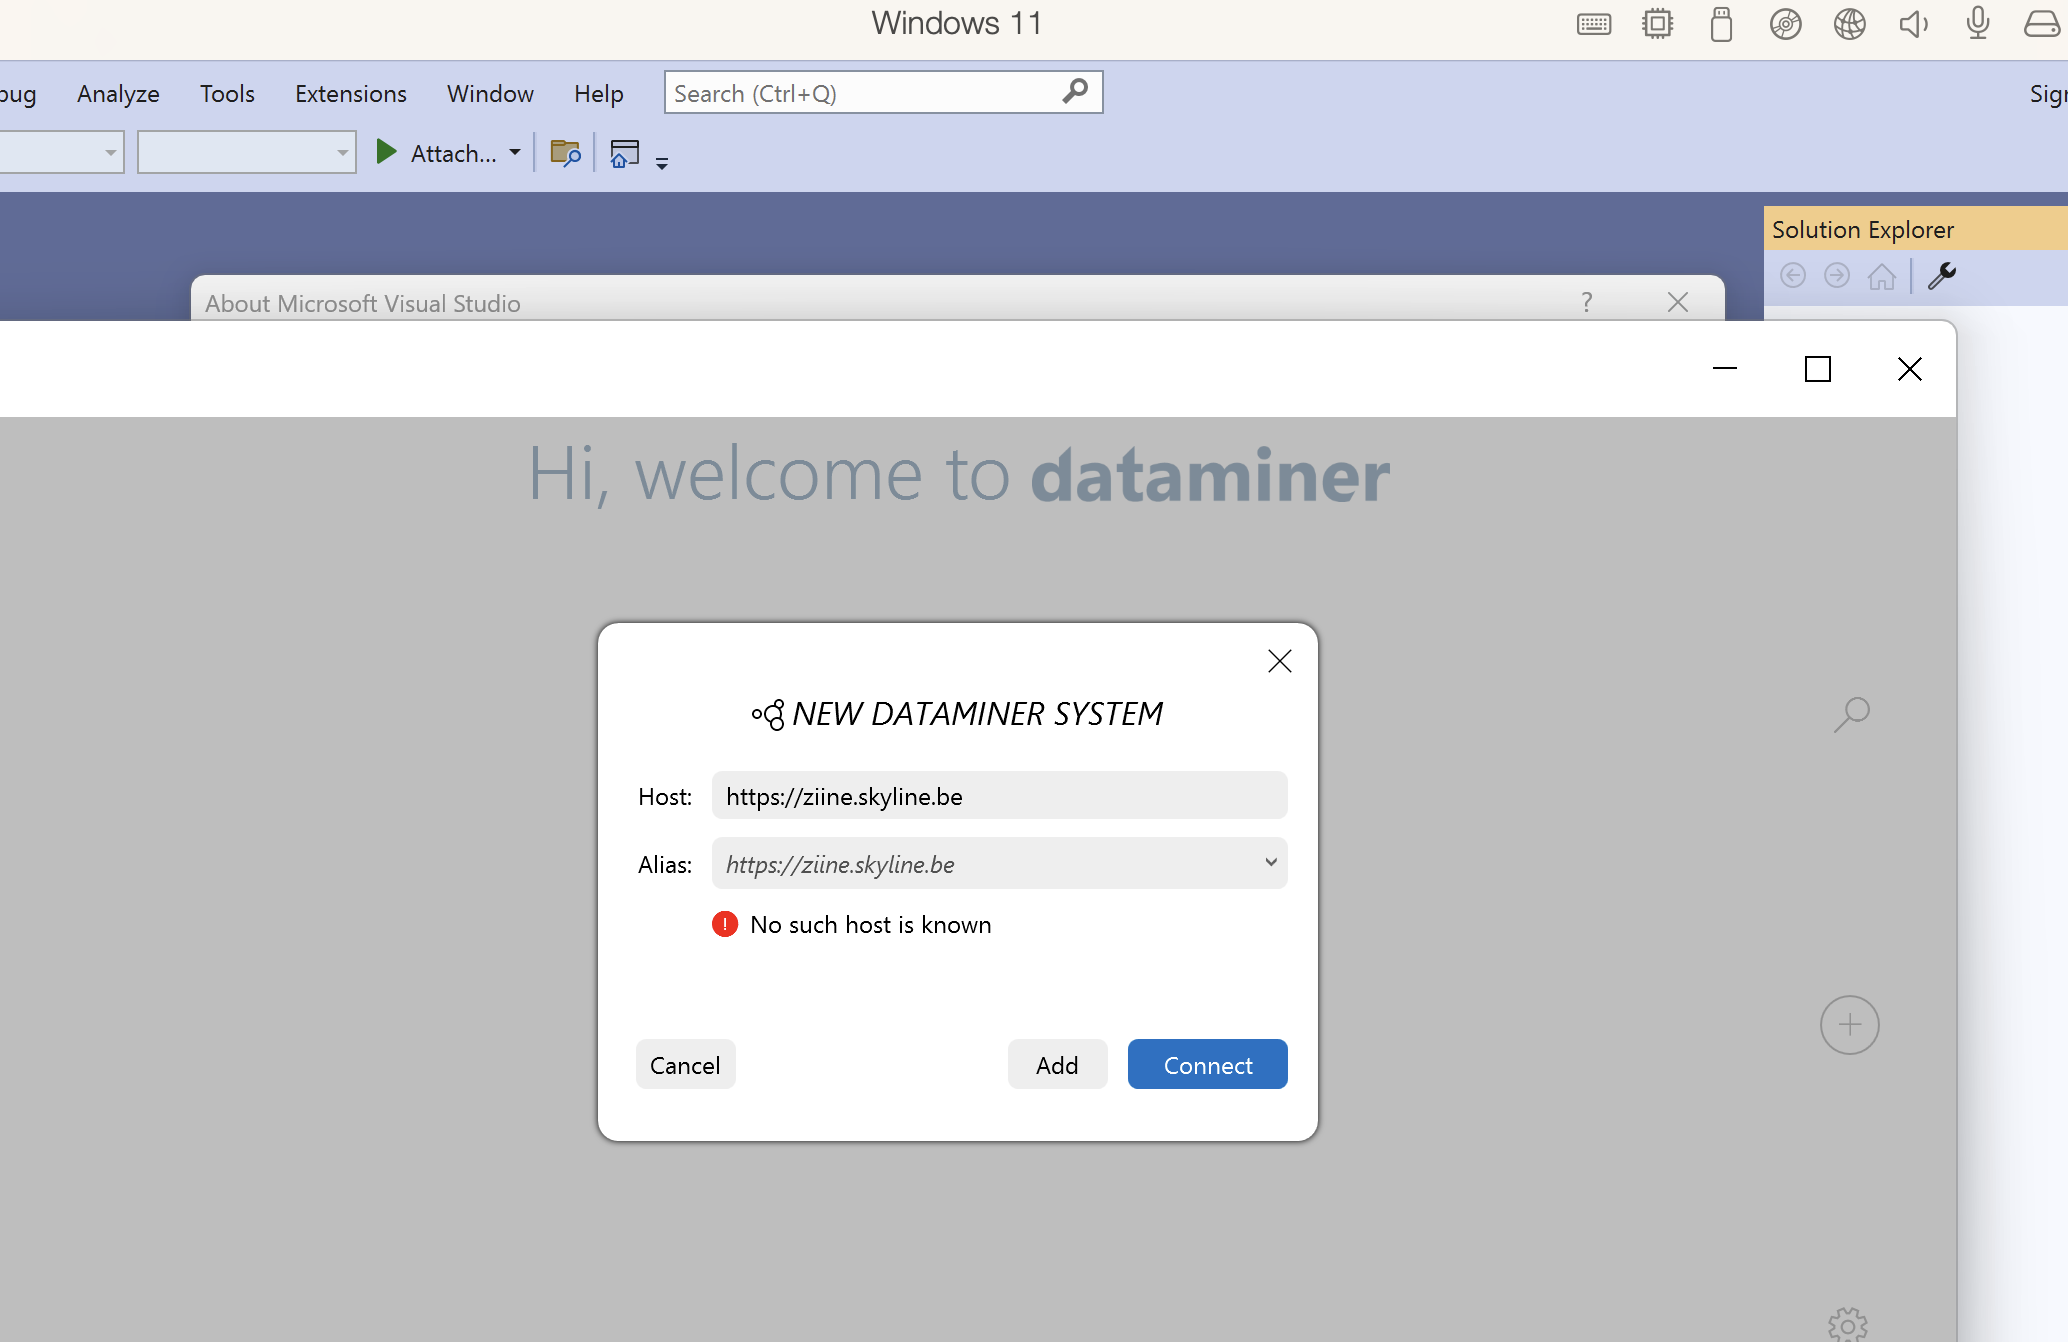
Task: Click Solution Explorer wrench properties icon
Action: click(x=1942, y=275)
